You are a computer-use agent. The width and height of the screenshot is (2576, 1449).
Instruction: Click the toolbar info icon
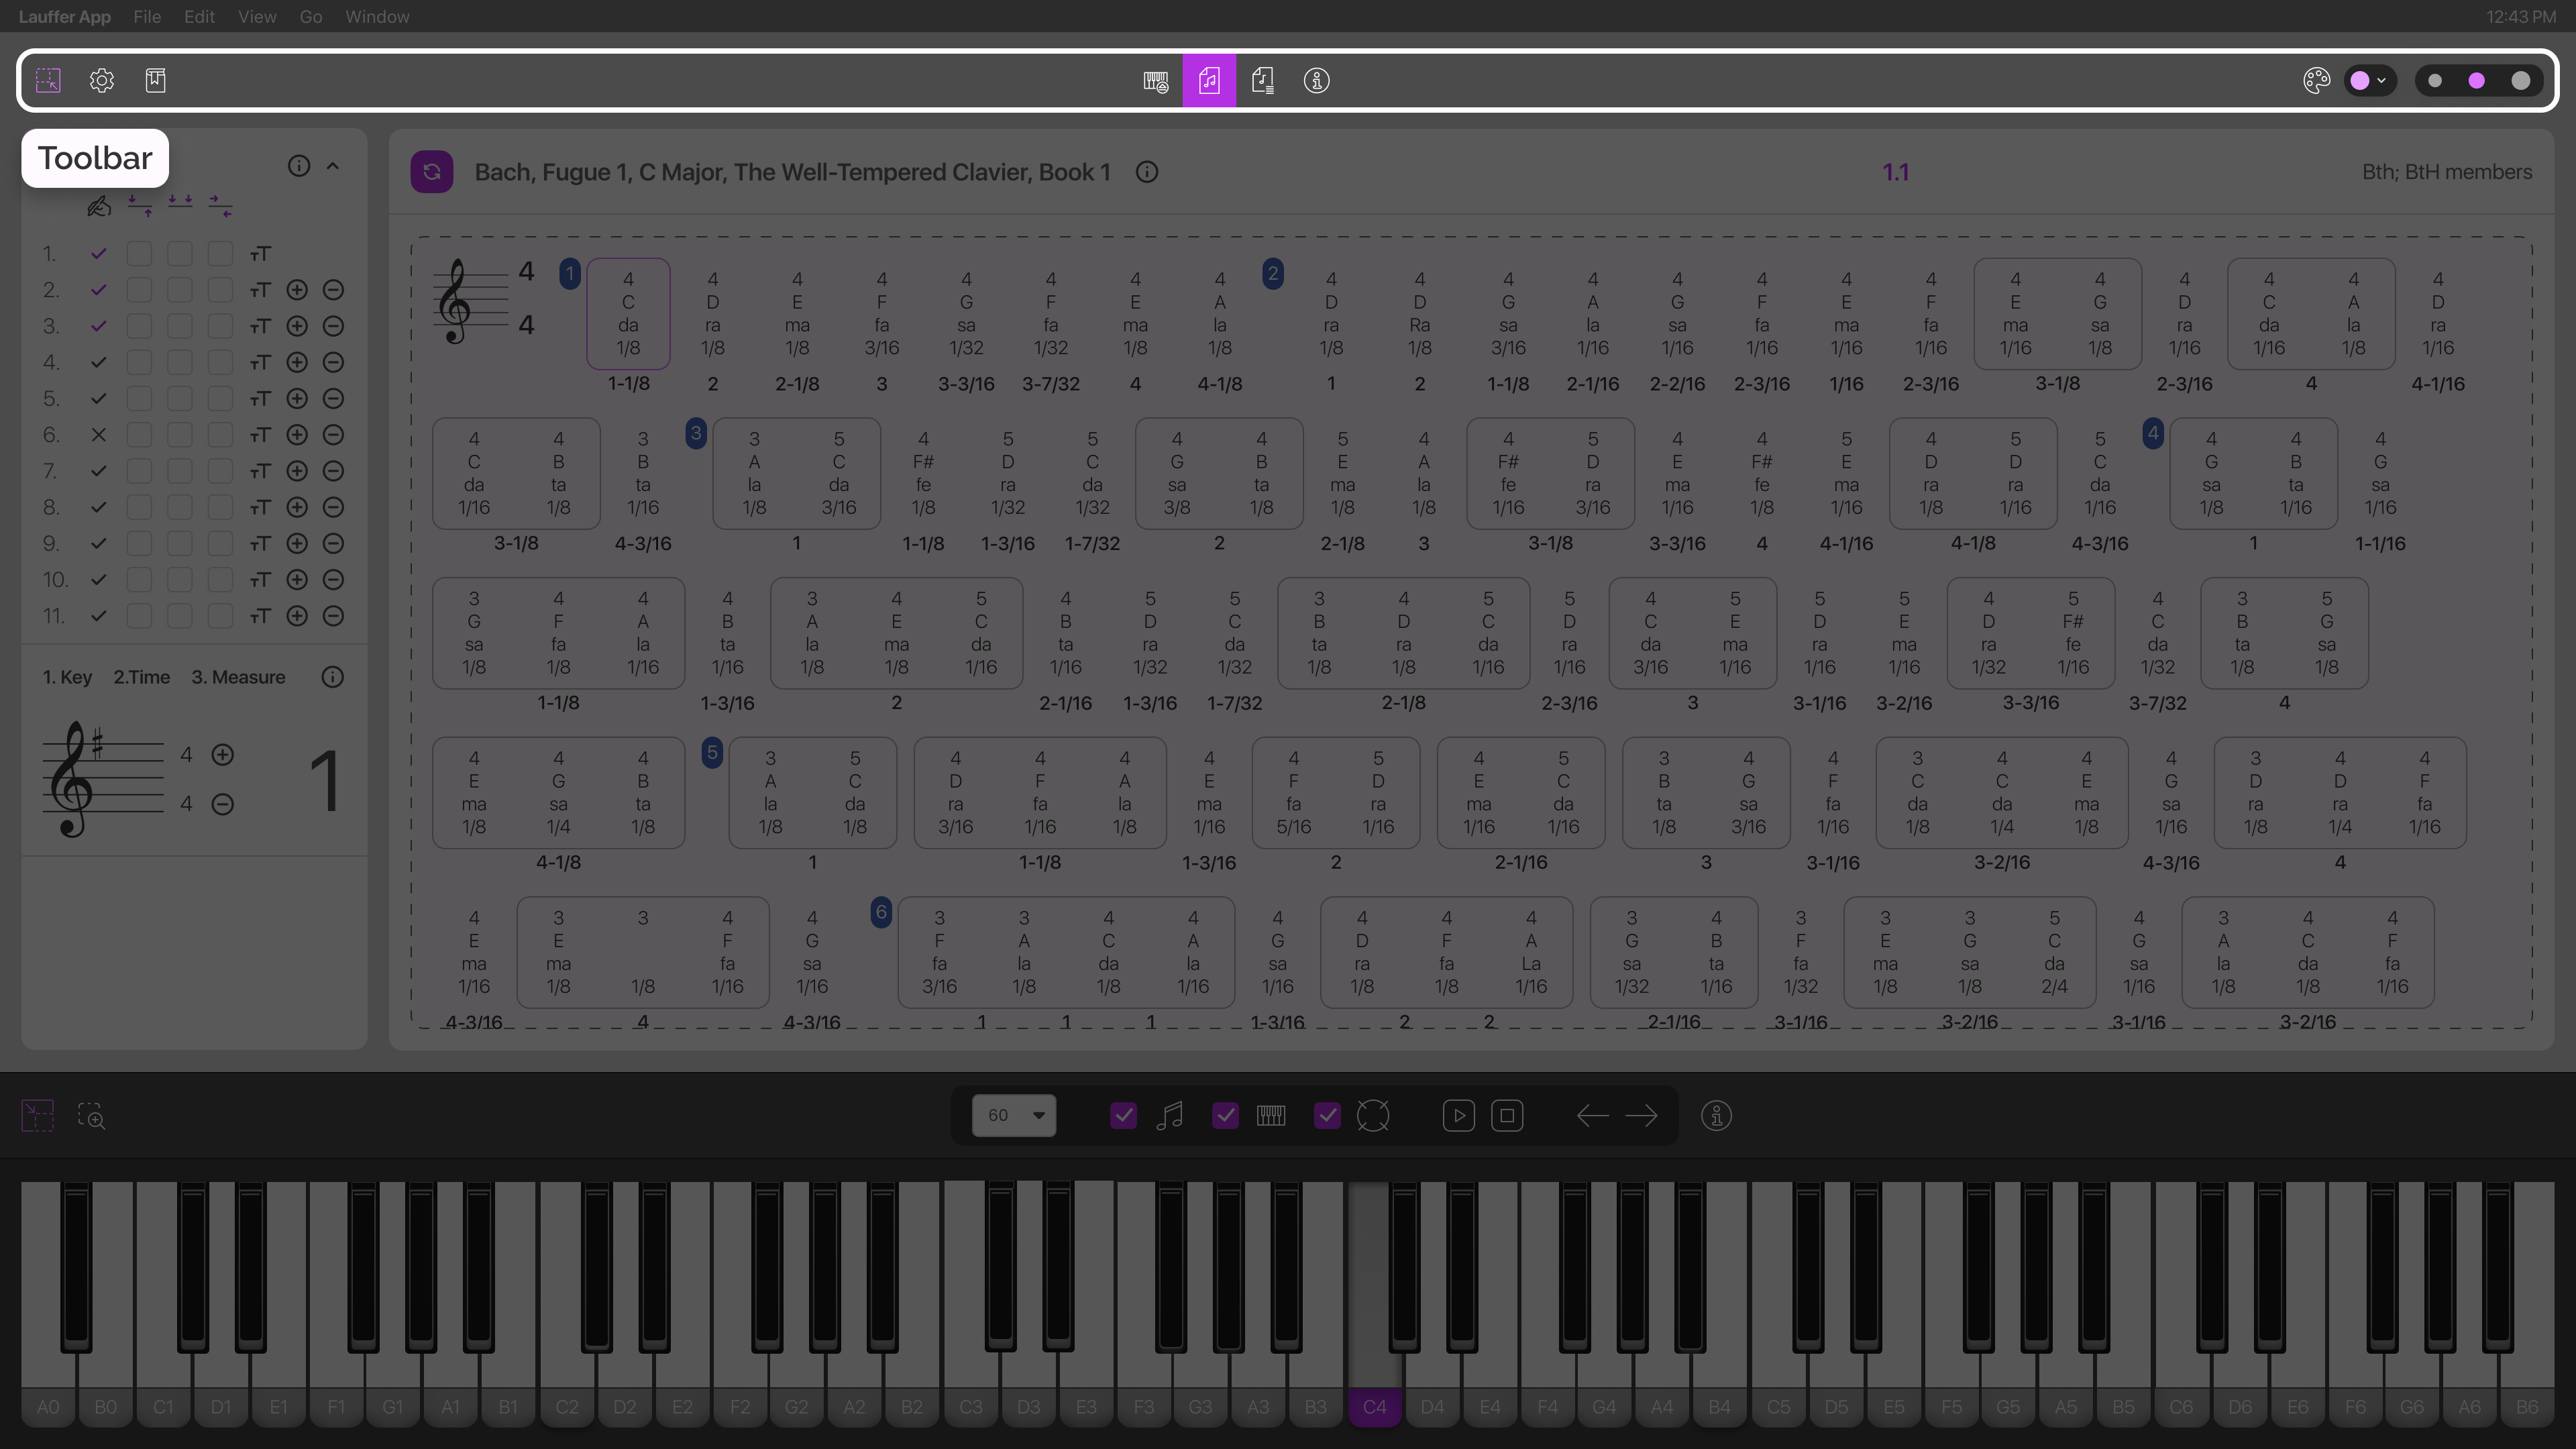tap(1316, 81)
